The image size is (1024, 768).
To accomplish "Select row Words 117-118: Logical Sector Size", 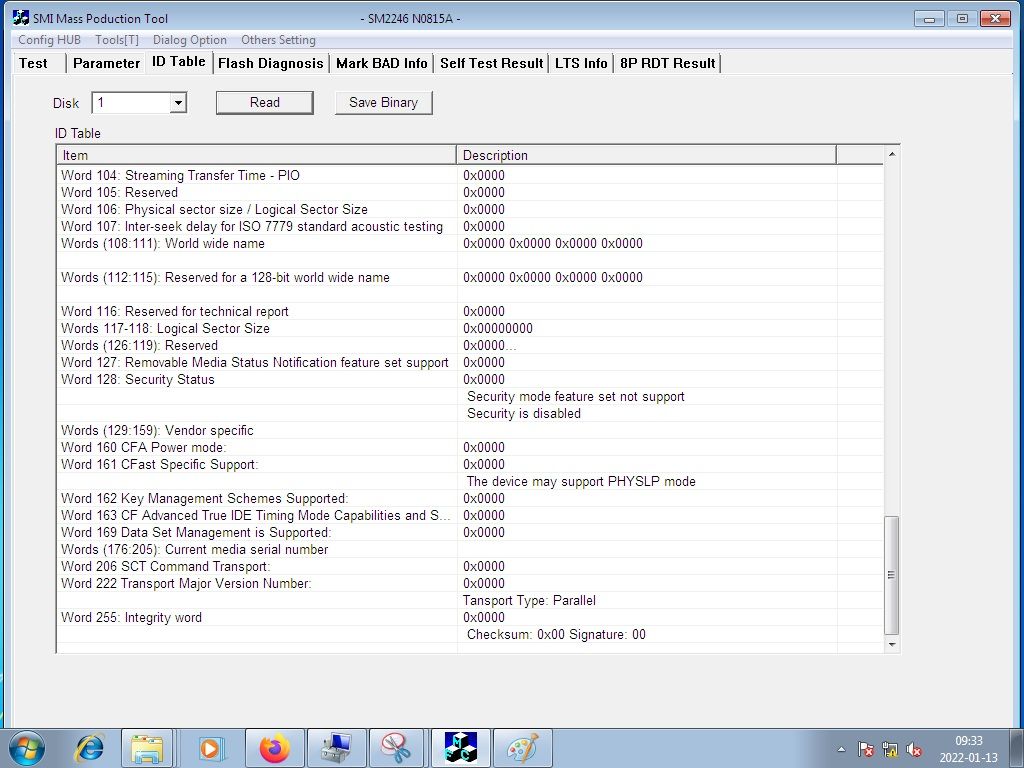I will coord(470,328).
